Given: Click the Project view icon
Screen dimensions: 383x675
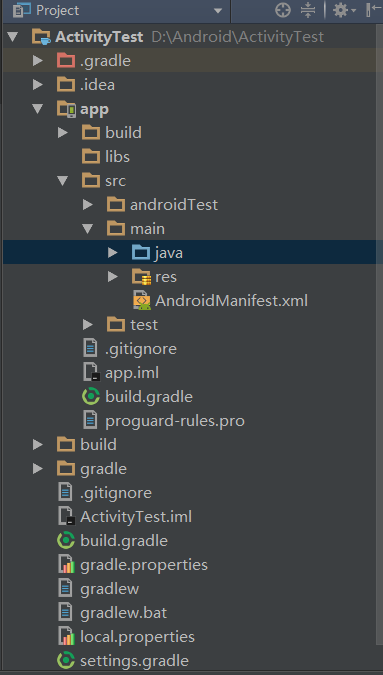Looking at the screenshot, I should tap(22, 10).
